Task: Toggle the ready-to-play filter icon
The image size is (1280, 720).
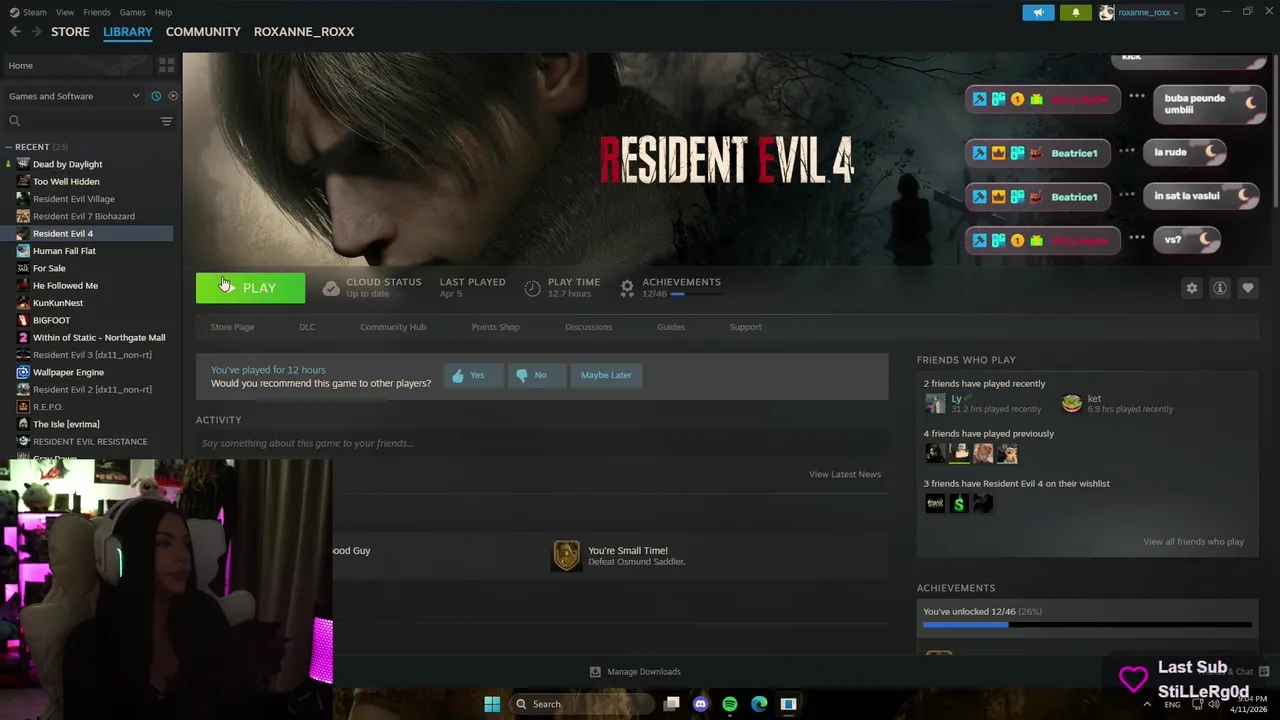Action: (173, 96)
